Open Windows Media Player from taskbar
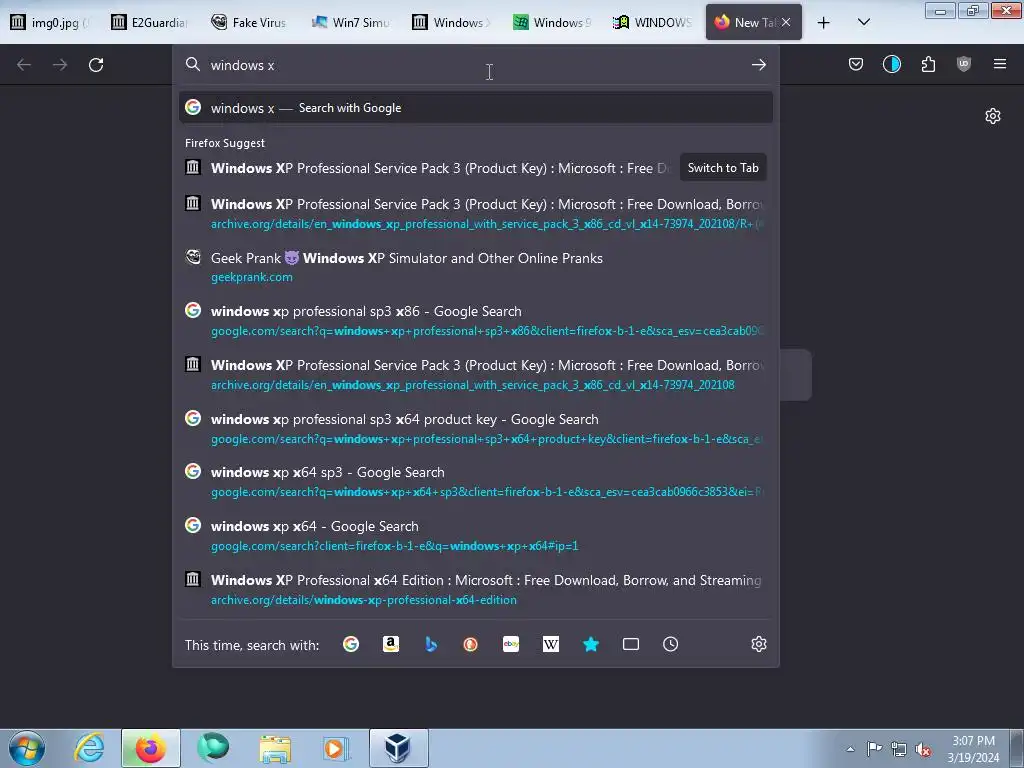Image resolution: width=1024 pixels, height=768 pixels. tap(336, 748)
